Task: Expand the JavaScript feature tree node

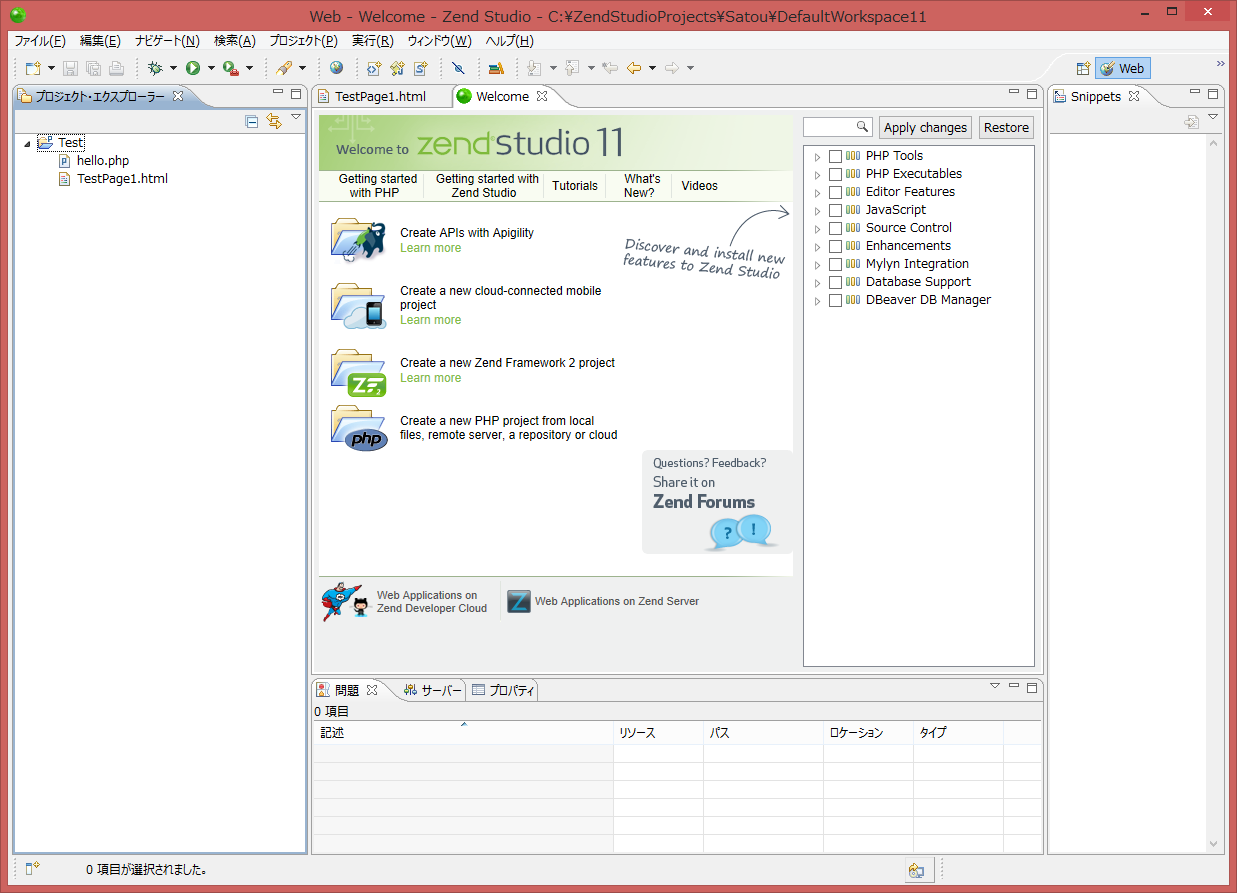Action: 817,210
